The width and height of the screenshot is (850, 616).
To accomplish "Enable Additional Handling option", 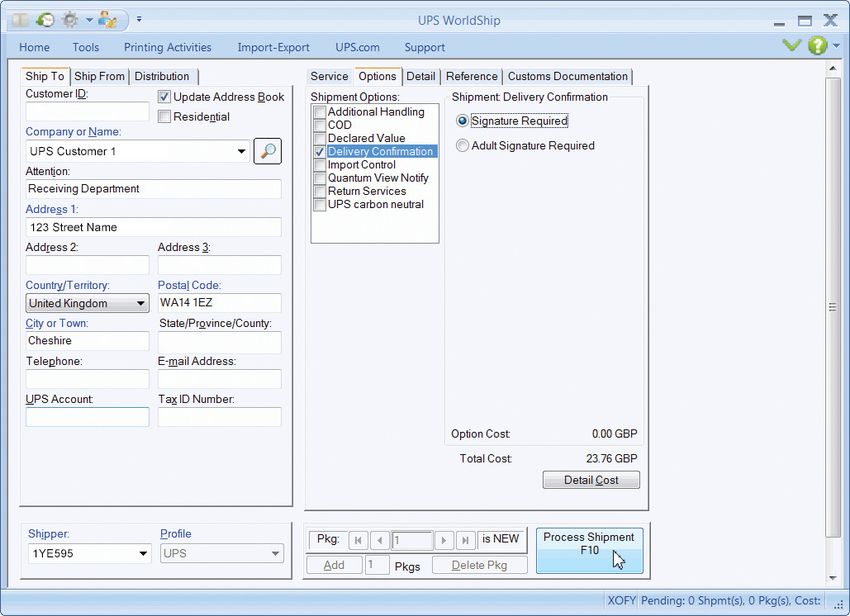I will 319,112.
